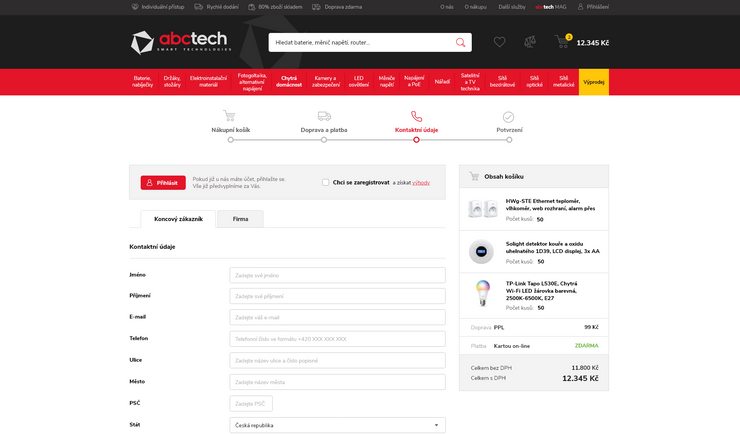Click the Kontaktní údaje phone icon
This screenshot has height=434, width=740.
coord(416,116)
